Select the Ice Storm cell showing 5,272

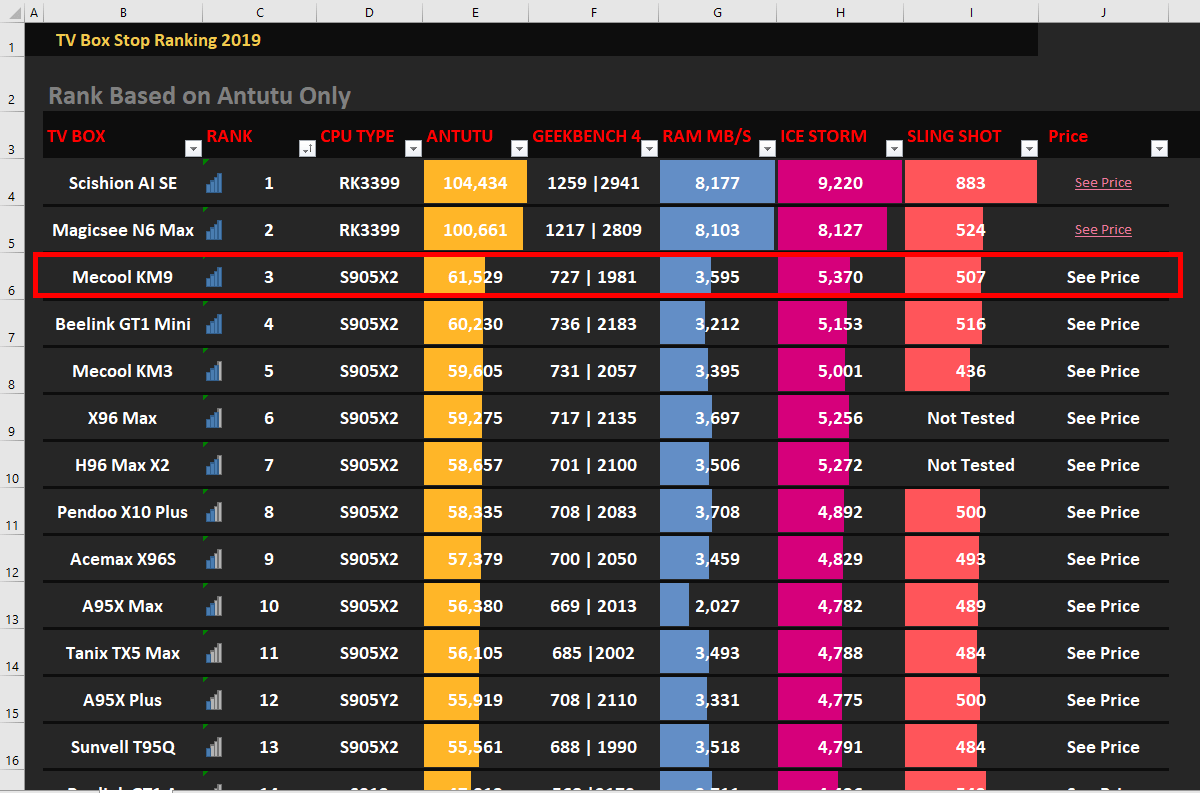click(840, 465)
